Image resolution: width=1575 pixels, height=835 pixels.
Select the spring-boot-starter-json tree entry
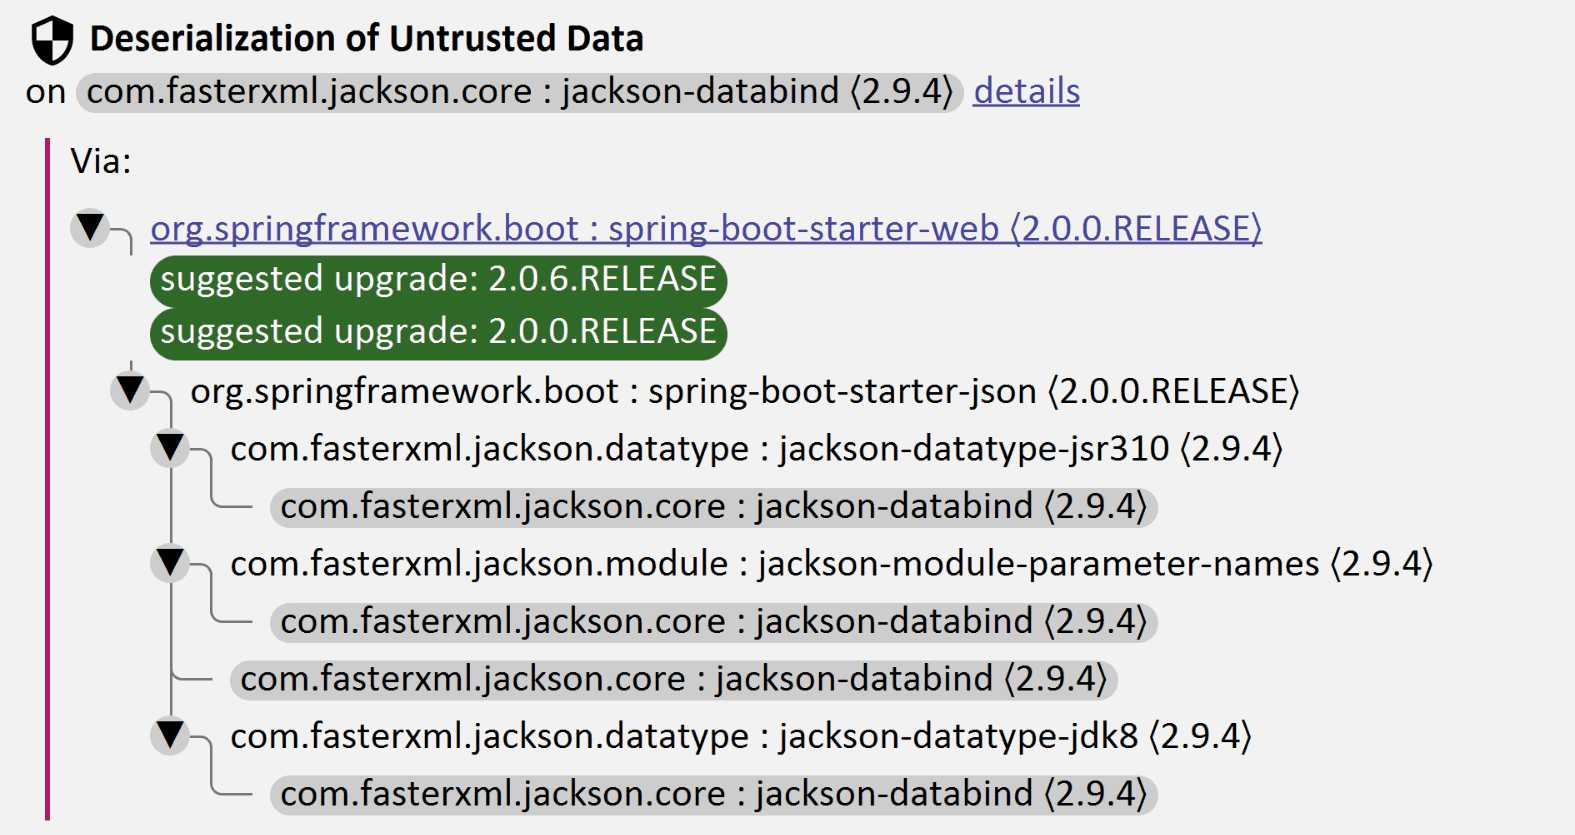point(744,391)
